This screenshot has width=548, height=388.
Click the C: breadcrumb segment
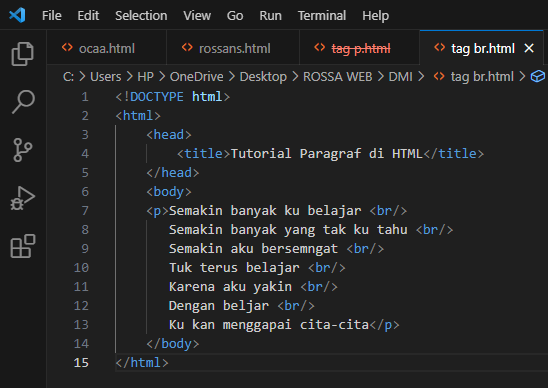tap(68, 77)
